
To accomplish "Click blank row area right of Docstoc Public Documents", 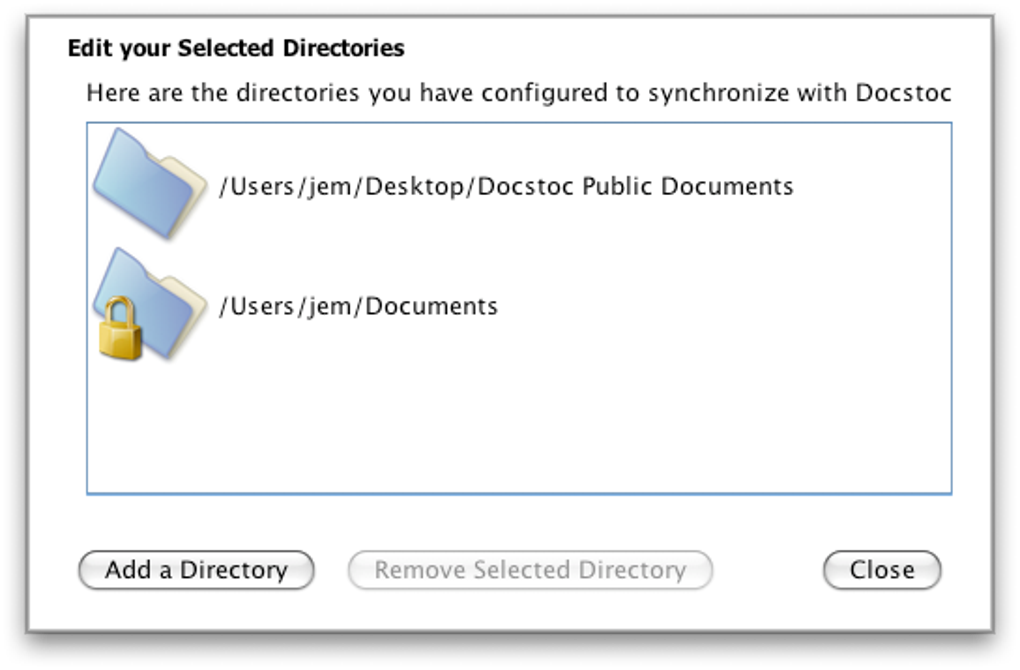I will tap(870, 187).
